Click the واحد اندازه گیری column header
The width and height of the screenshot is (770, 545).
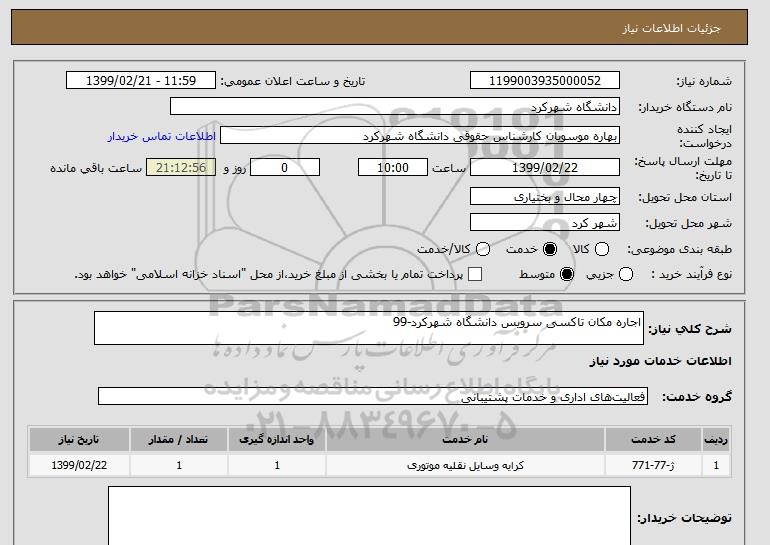(x=277, y=439)
